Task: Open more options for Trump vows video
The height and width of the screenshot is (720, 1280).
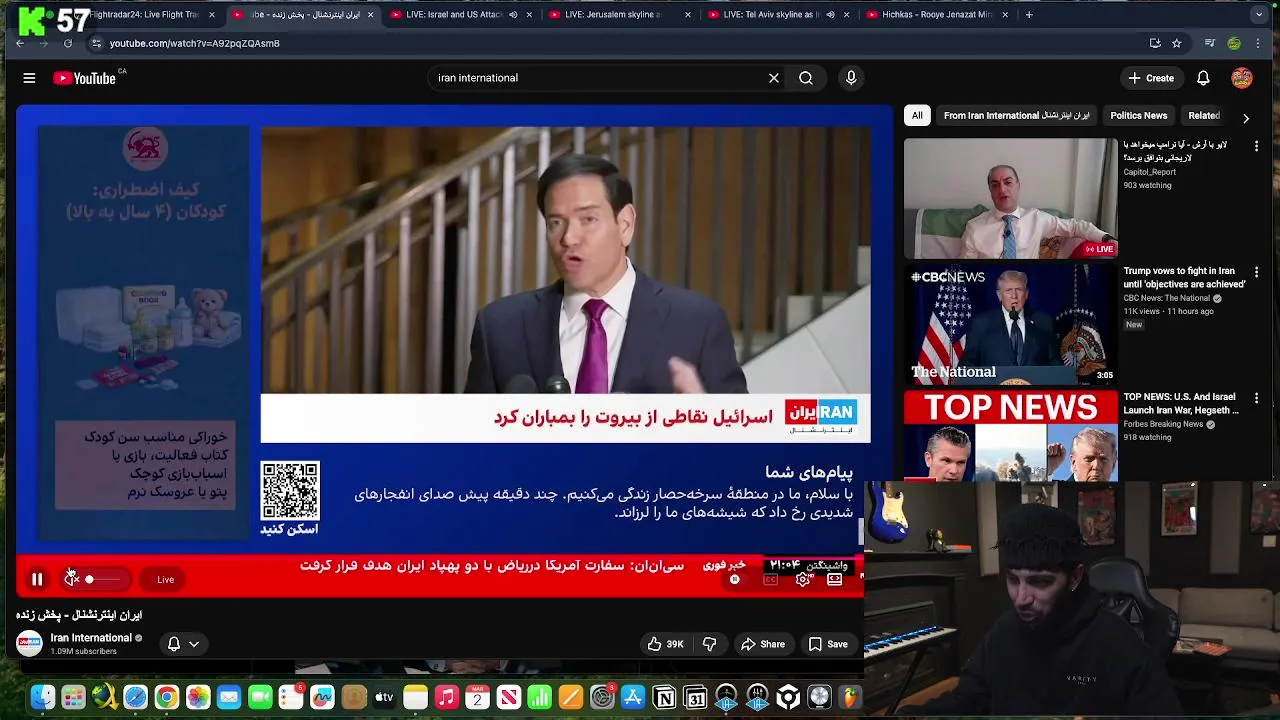Action: [1257, 272]
